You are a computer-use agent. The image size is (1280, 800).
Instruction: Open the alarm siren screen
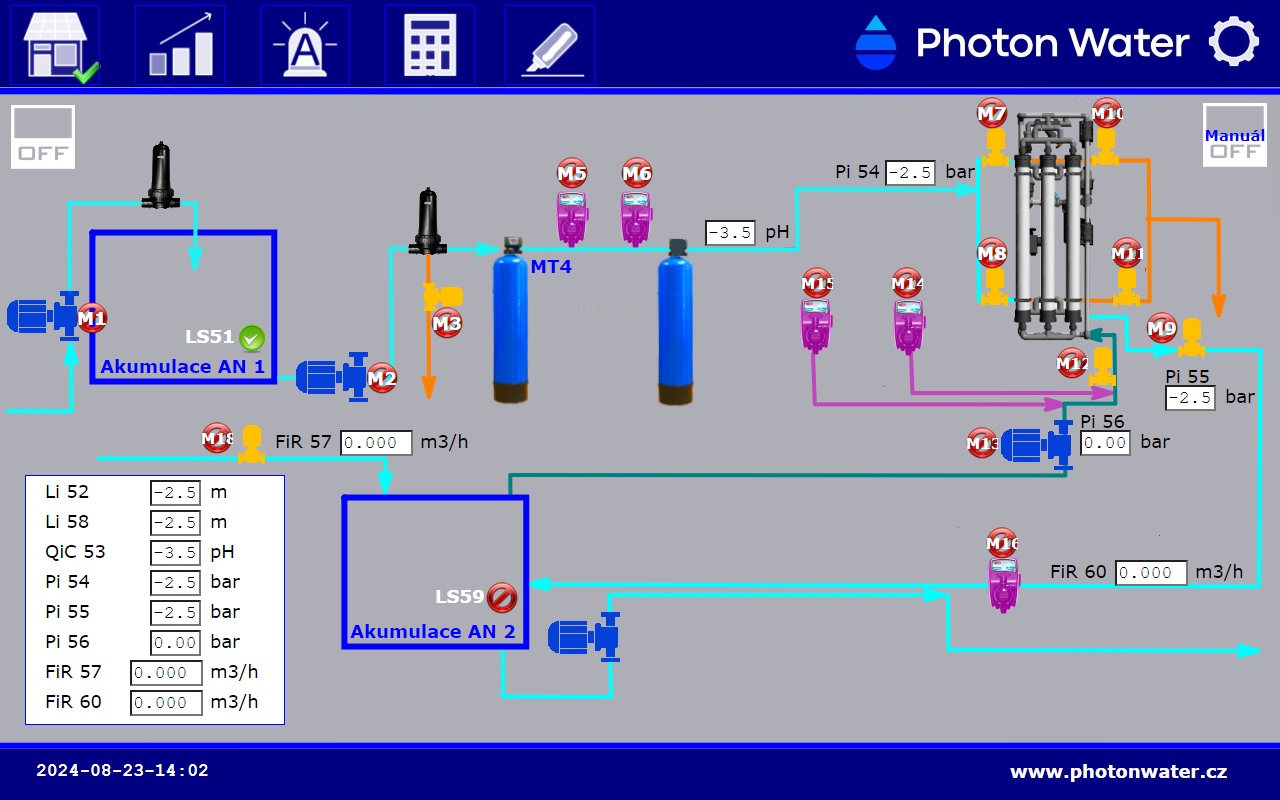pos(305,45)
